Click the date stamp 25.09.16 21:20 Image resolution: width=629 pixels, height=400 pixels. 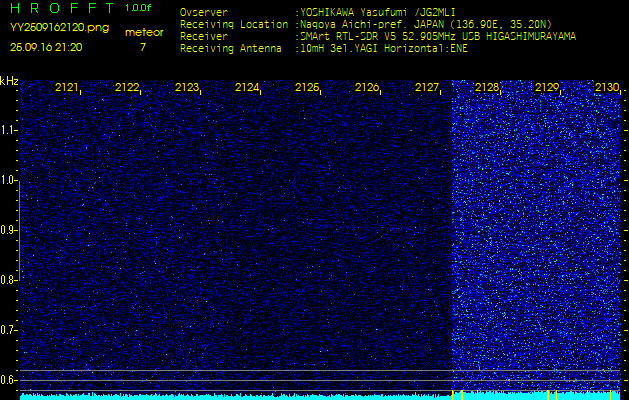point(46,47)
